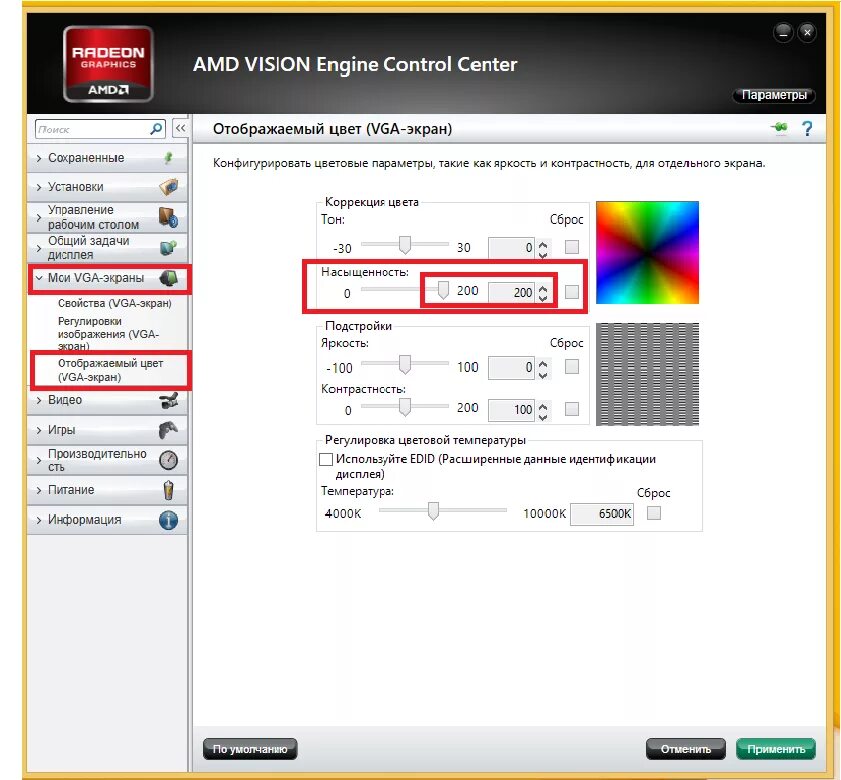
Task: Click the Отменить button
Action: click(x=685, y=749)
